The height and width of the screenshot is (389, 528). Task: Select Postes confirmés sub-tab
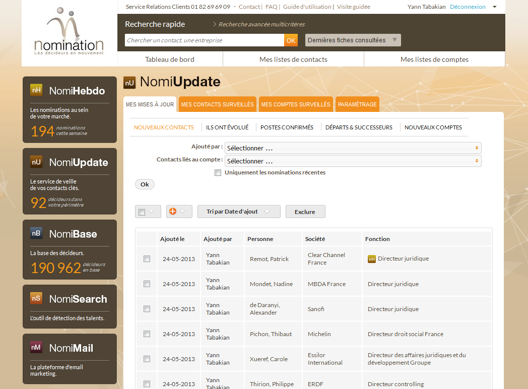(287, 127)
